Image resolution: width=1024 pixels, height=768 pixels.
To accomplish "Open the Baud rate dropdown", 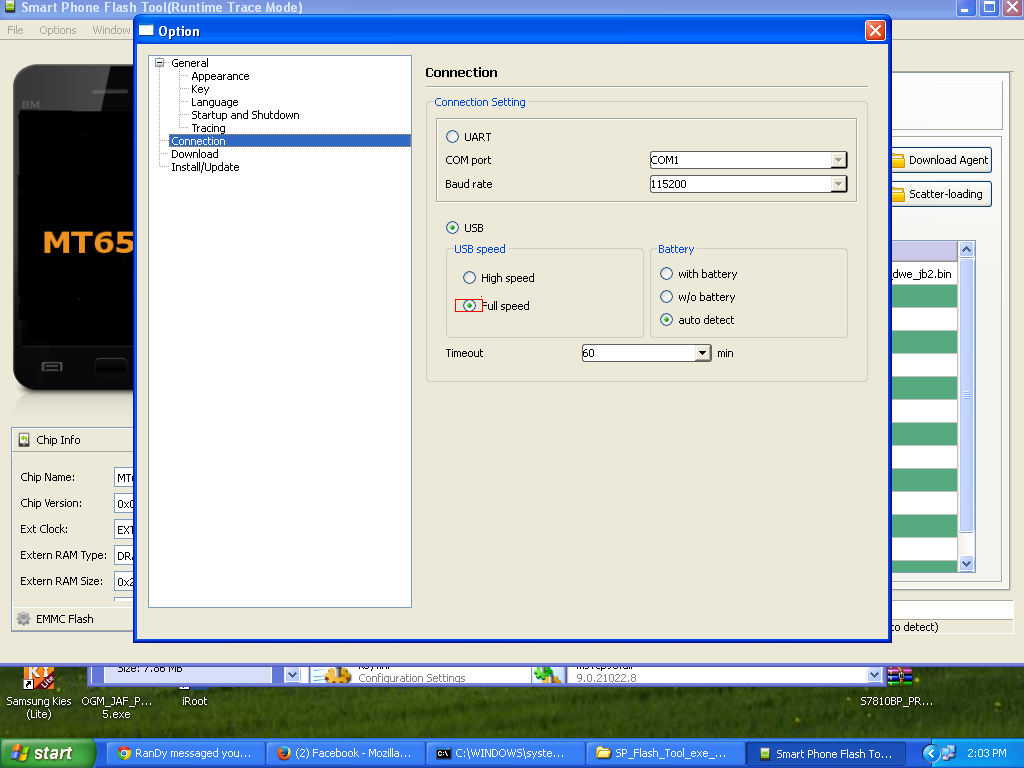I will click(838, 184).
